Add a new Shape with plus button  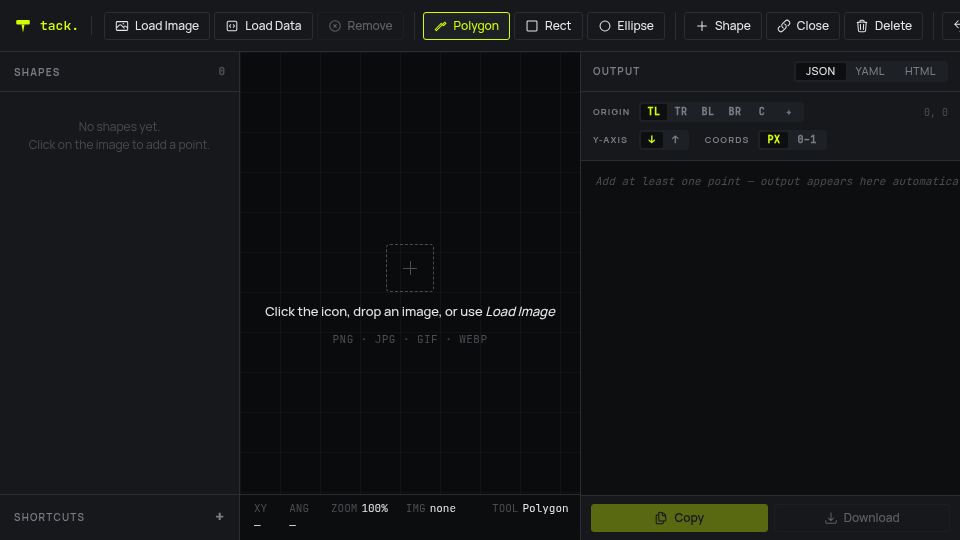(722, 26)
